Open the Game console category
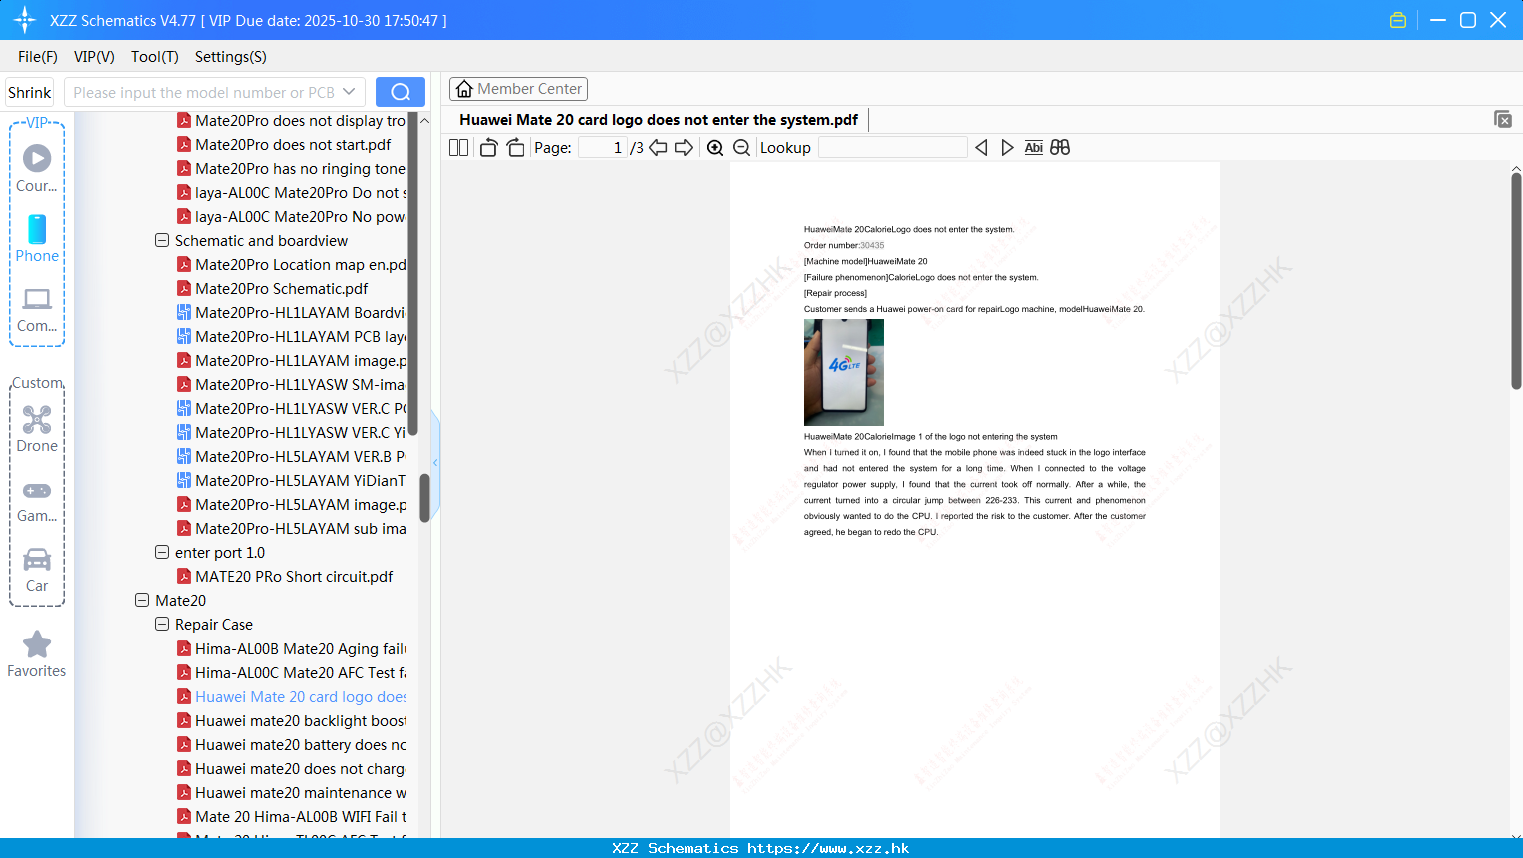Viewport: 1523px width, 858px height. [x=37, y=501]
